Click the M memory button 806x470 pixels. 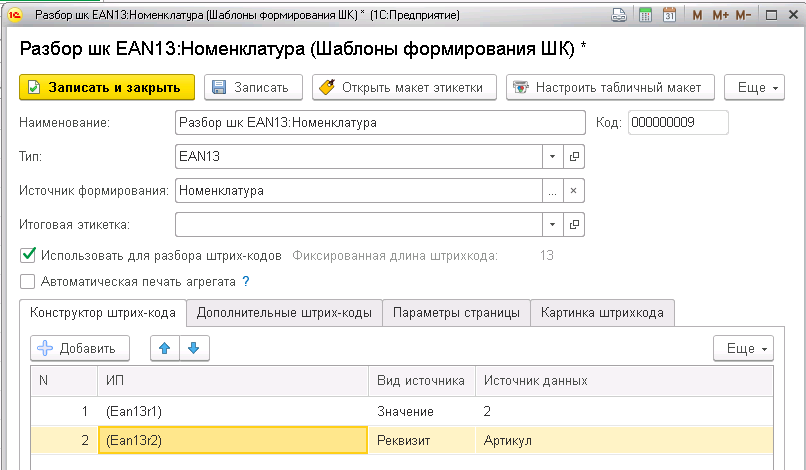tap(697, 15)
